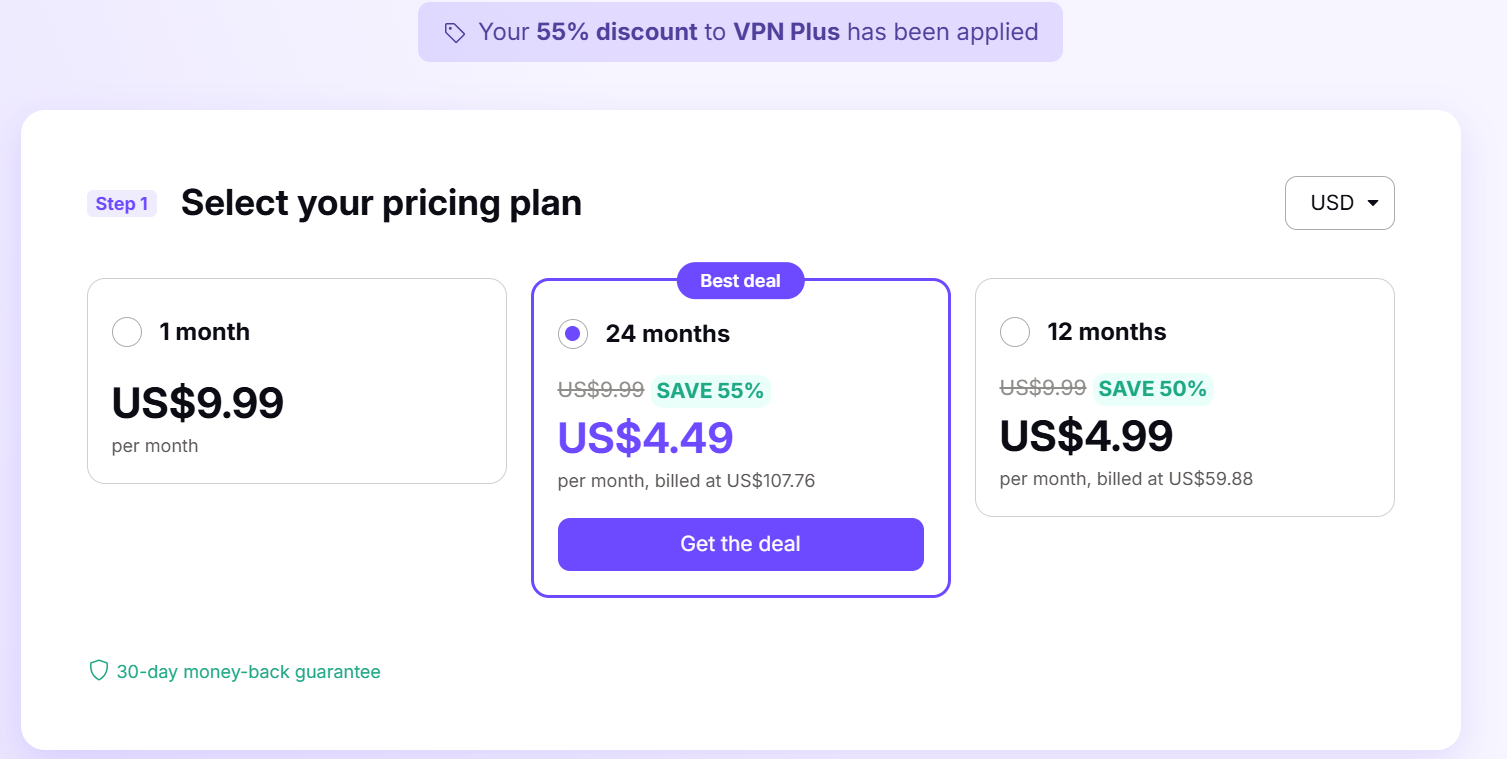1507x759 pixels.
Task: Select the 1 month pricing card
Action: click(297, 381)
